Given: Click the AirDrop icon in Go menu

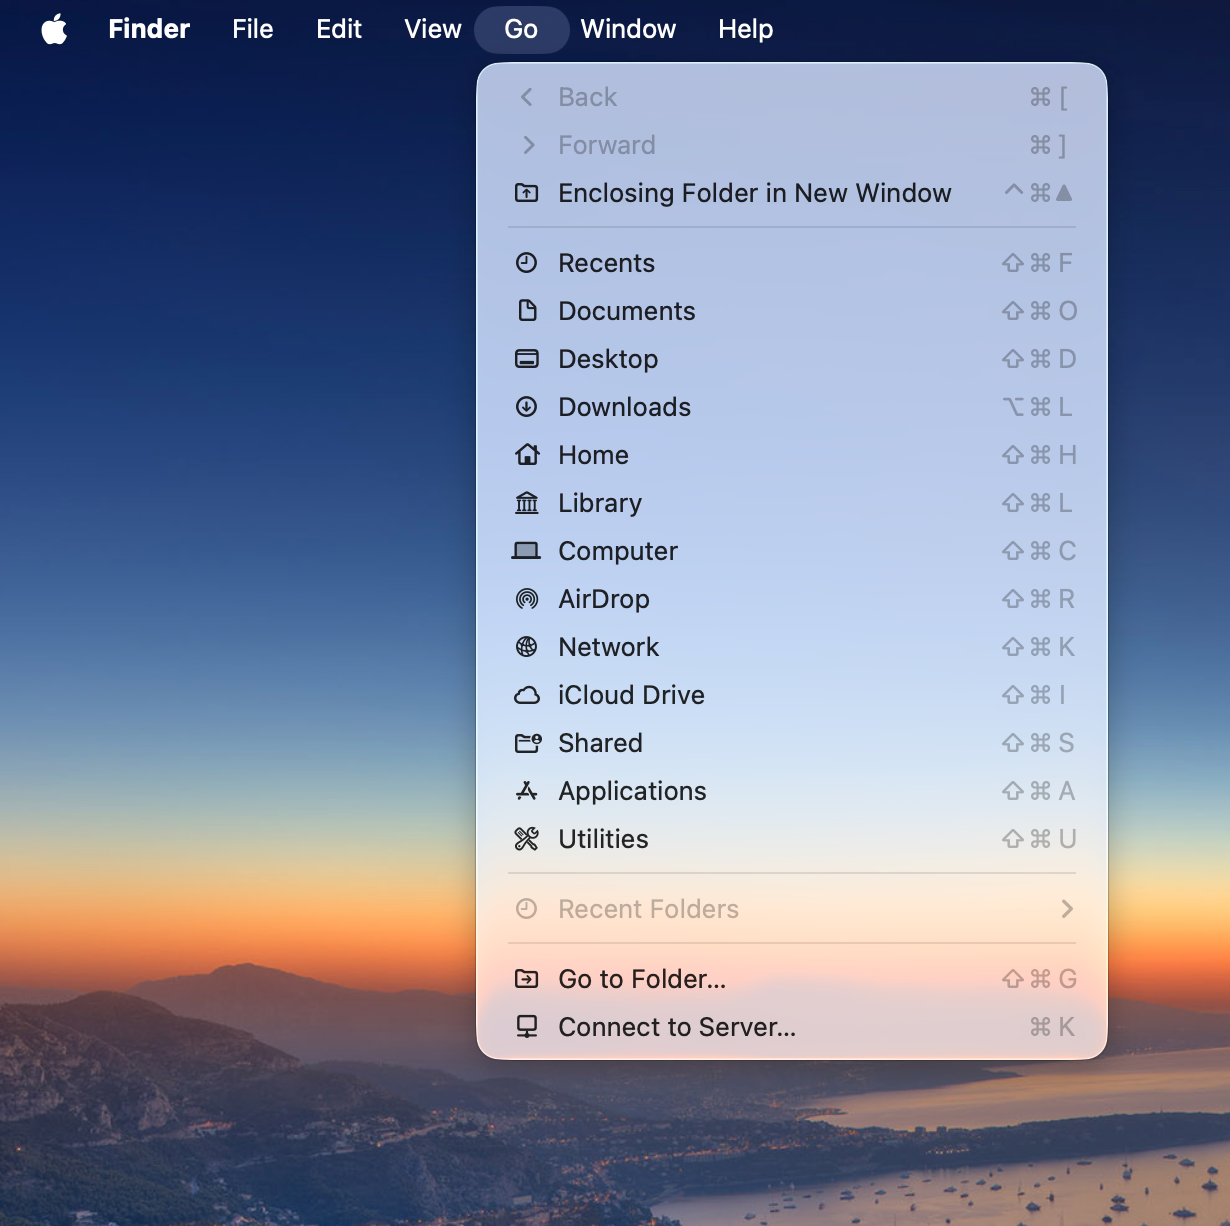Looking at the screenshot, I should 527,599.
